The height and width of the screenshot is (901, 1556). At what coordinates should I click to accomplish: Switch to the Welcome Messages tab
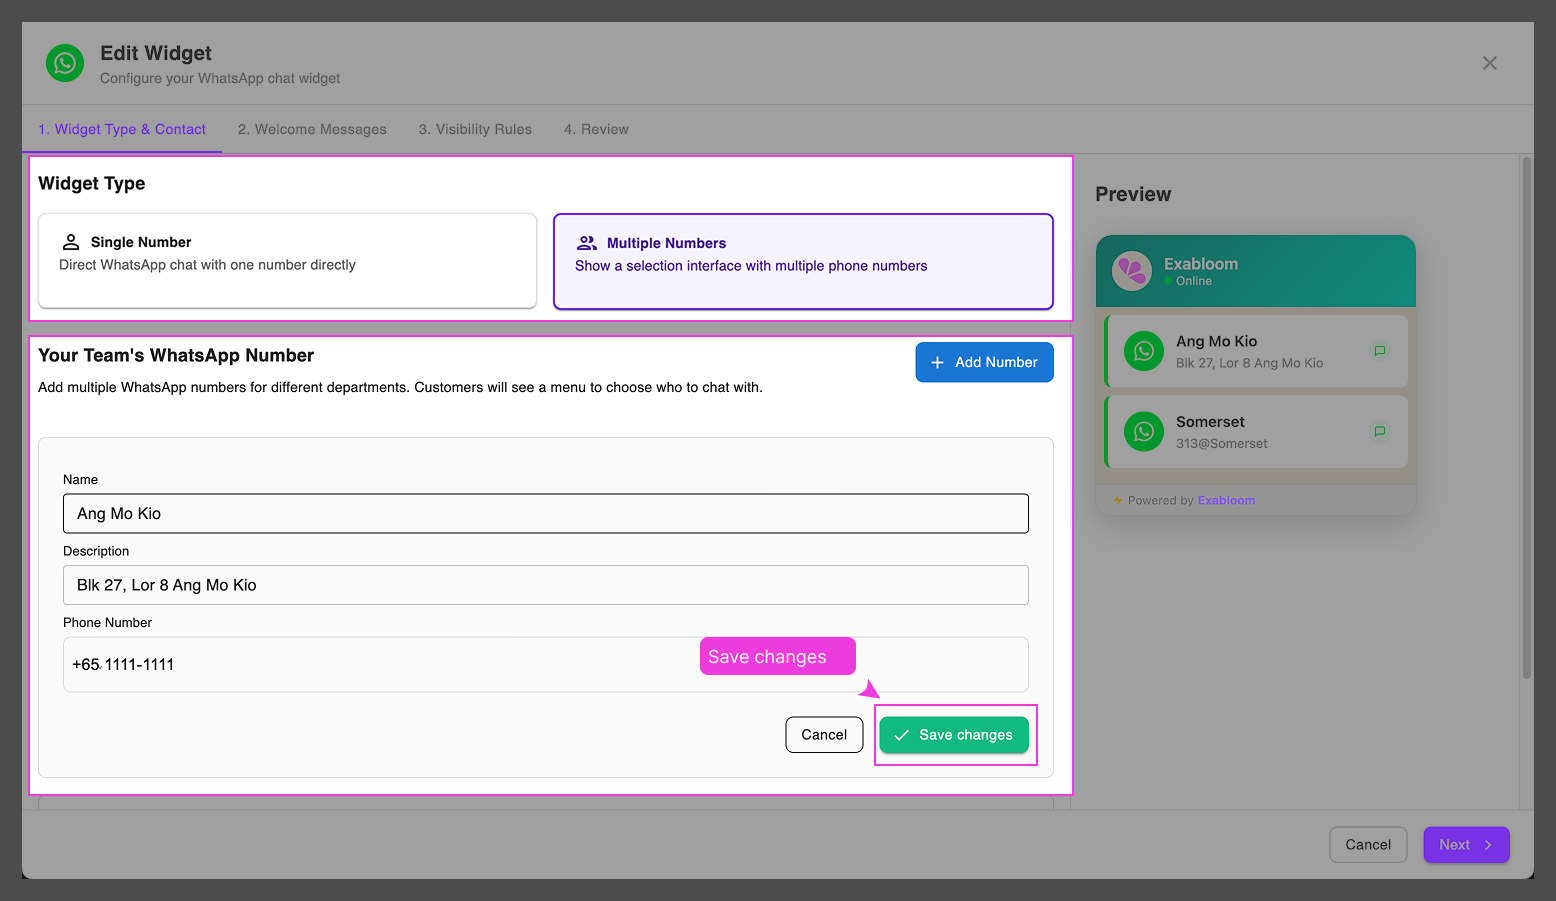tap(312, 129)
